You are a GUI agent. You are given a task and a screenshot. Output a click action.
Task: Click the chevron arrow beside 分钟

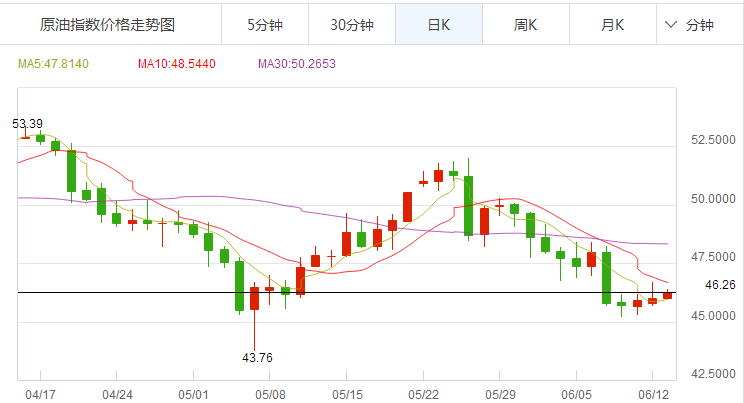[670, 24]
